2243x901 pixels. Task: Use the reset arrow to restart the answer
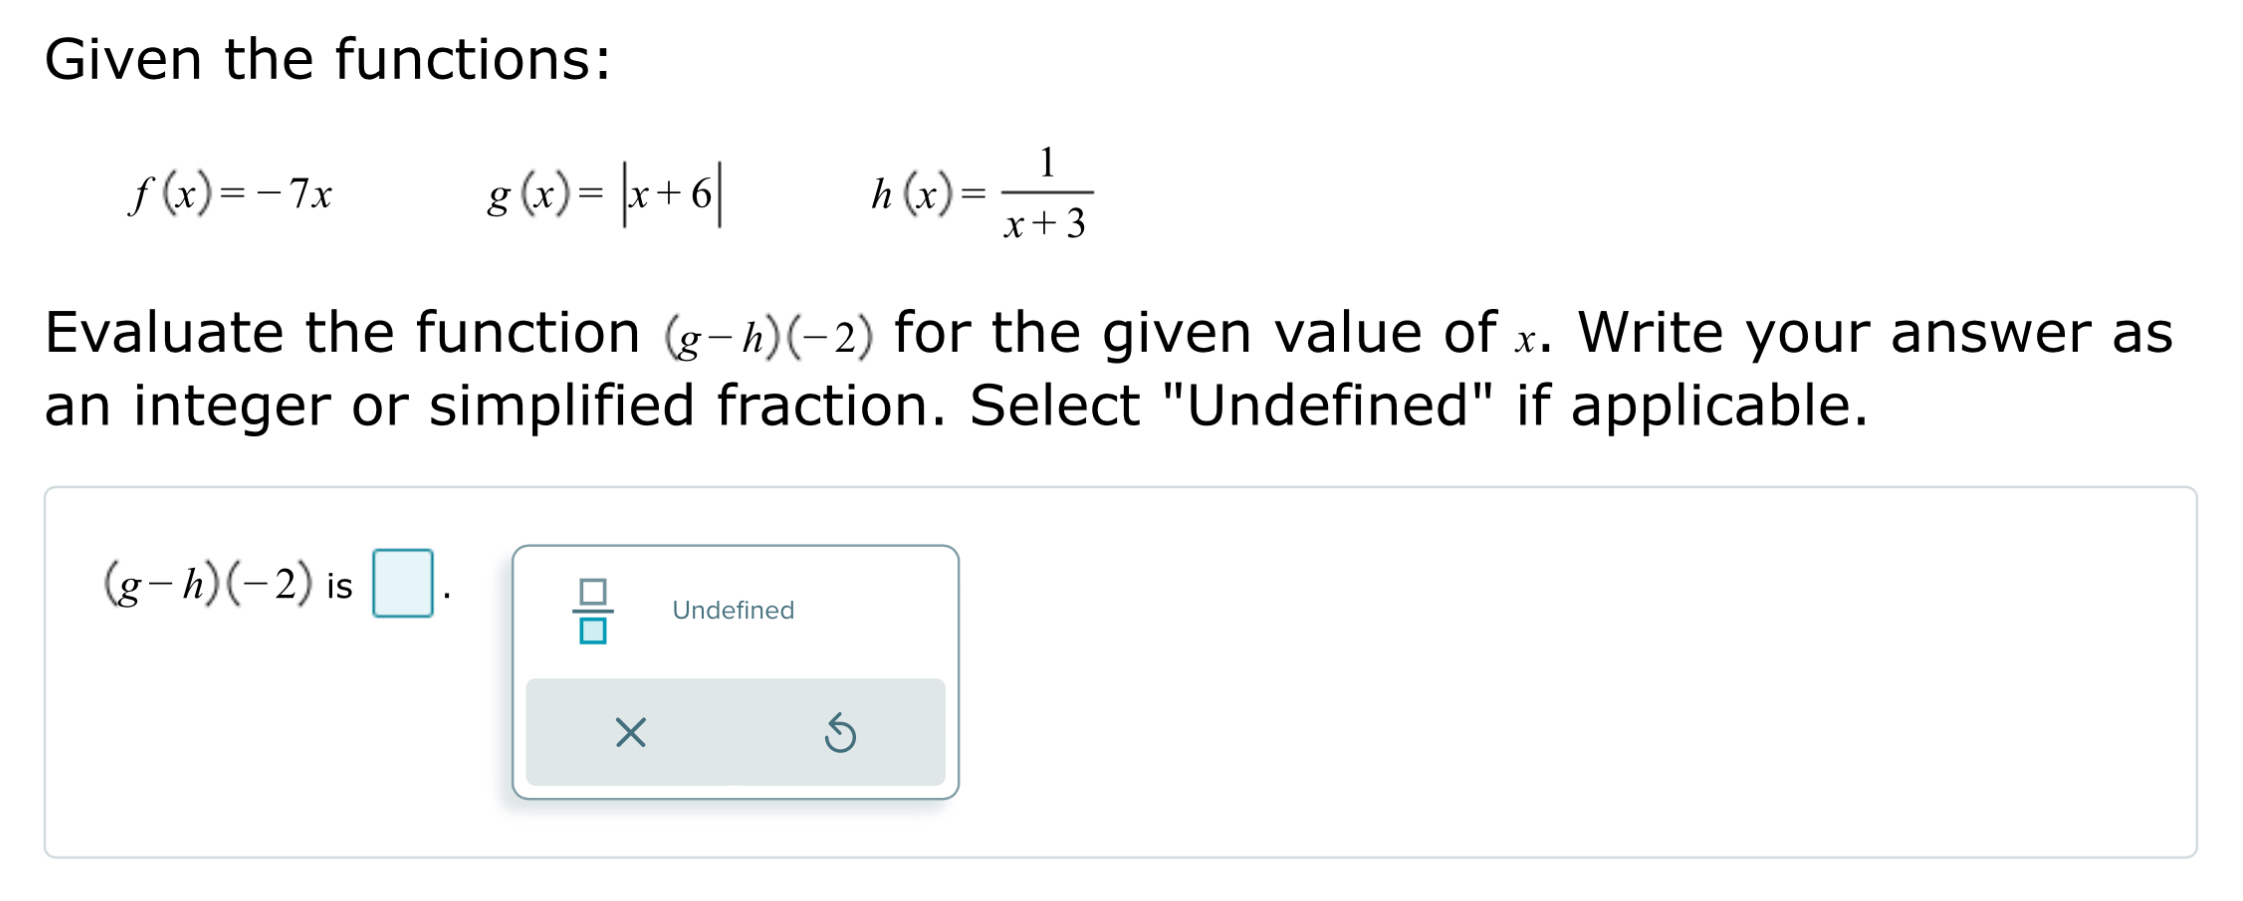840,733
